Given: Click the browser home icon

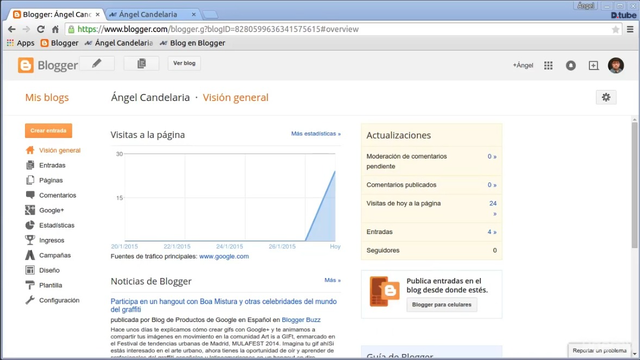Looking at the screenshot, I should tap(55, 29).
